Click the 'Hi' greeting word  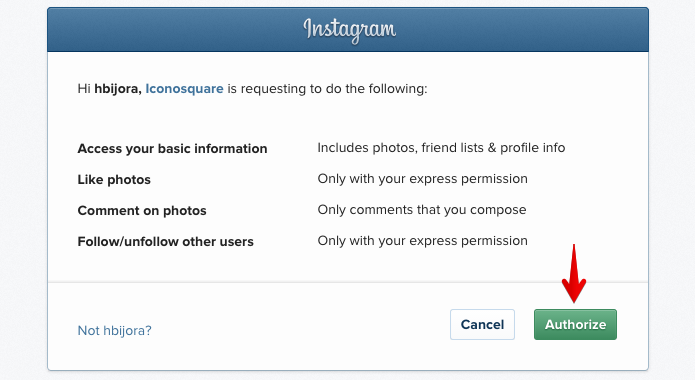[84, 89]
